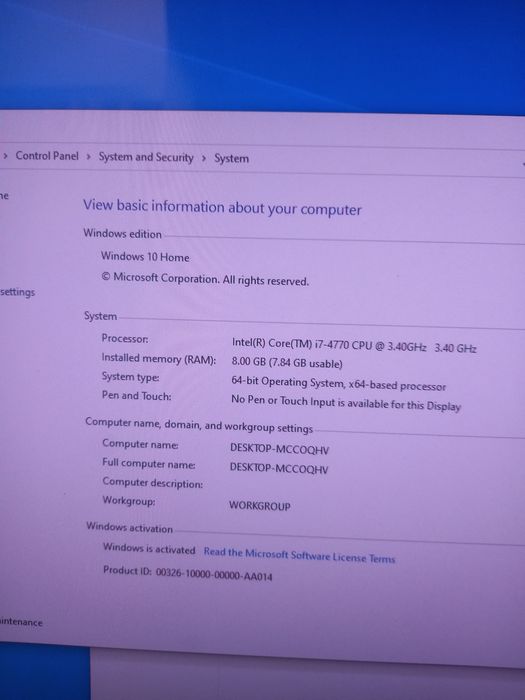Click the Processor label
The height and width of the screenshot is (700, 525).
[125, 338]
